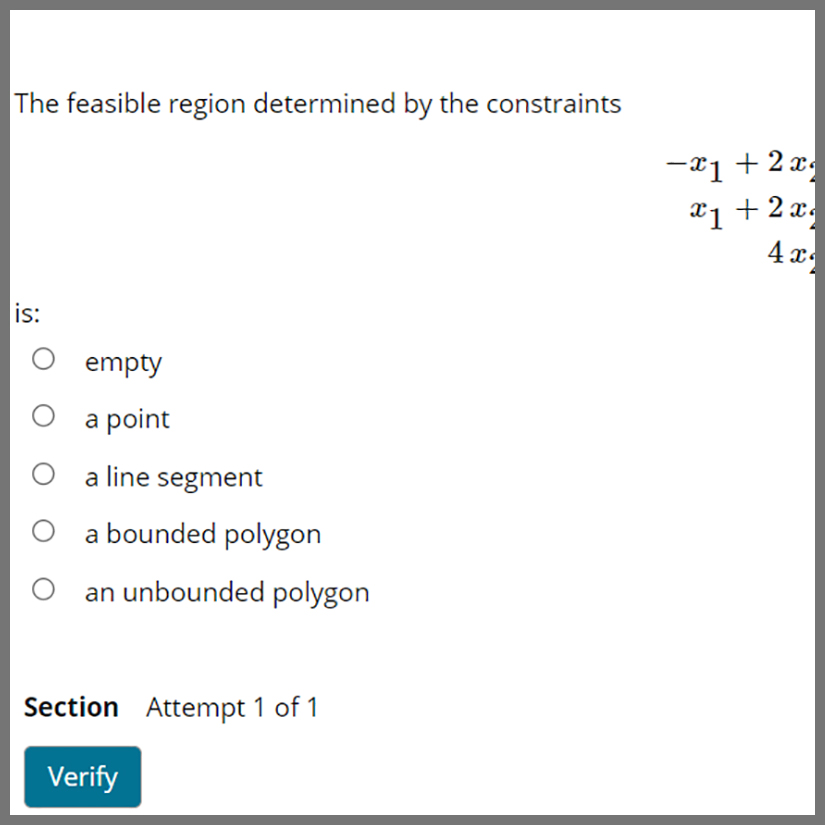This screenshot has height=825, width=825.
Task: Click the second constraint 'x1 + 2x2'
Action: click(x=751, y=211)
